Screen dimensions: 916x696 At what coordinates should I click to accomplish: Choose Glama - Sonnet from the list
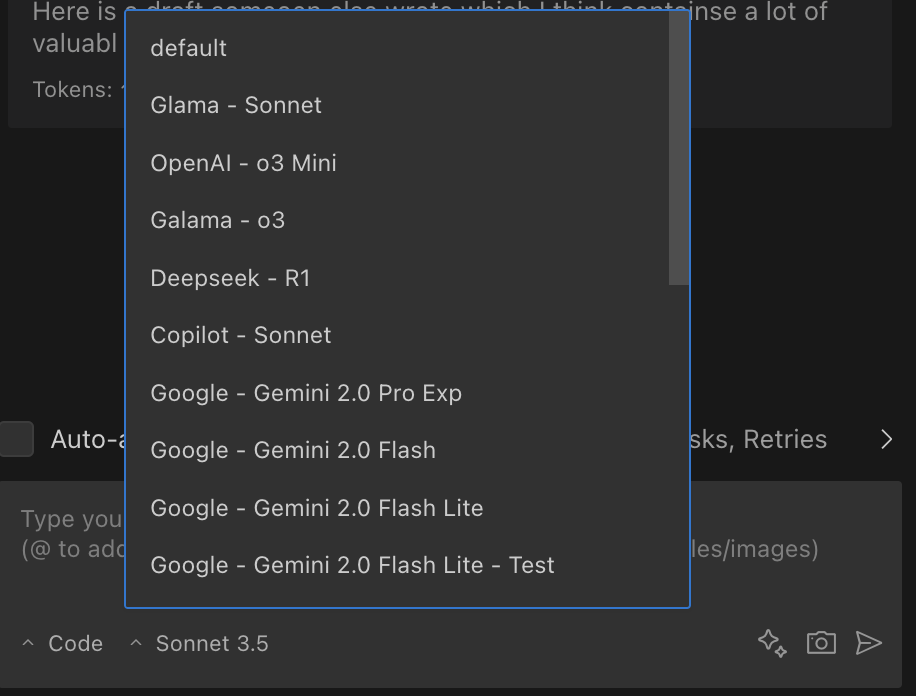[x=236, y=105]
